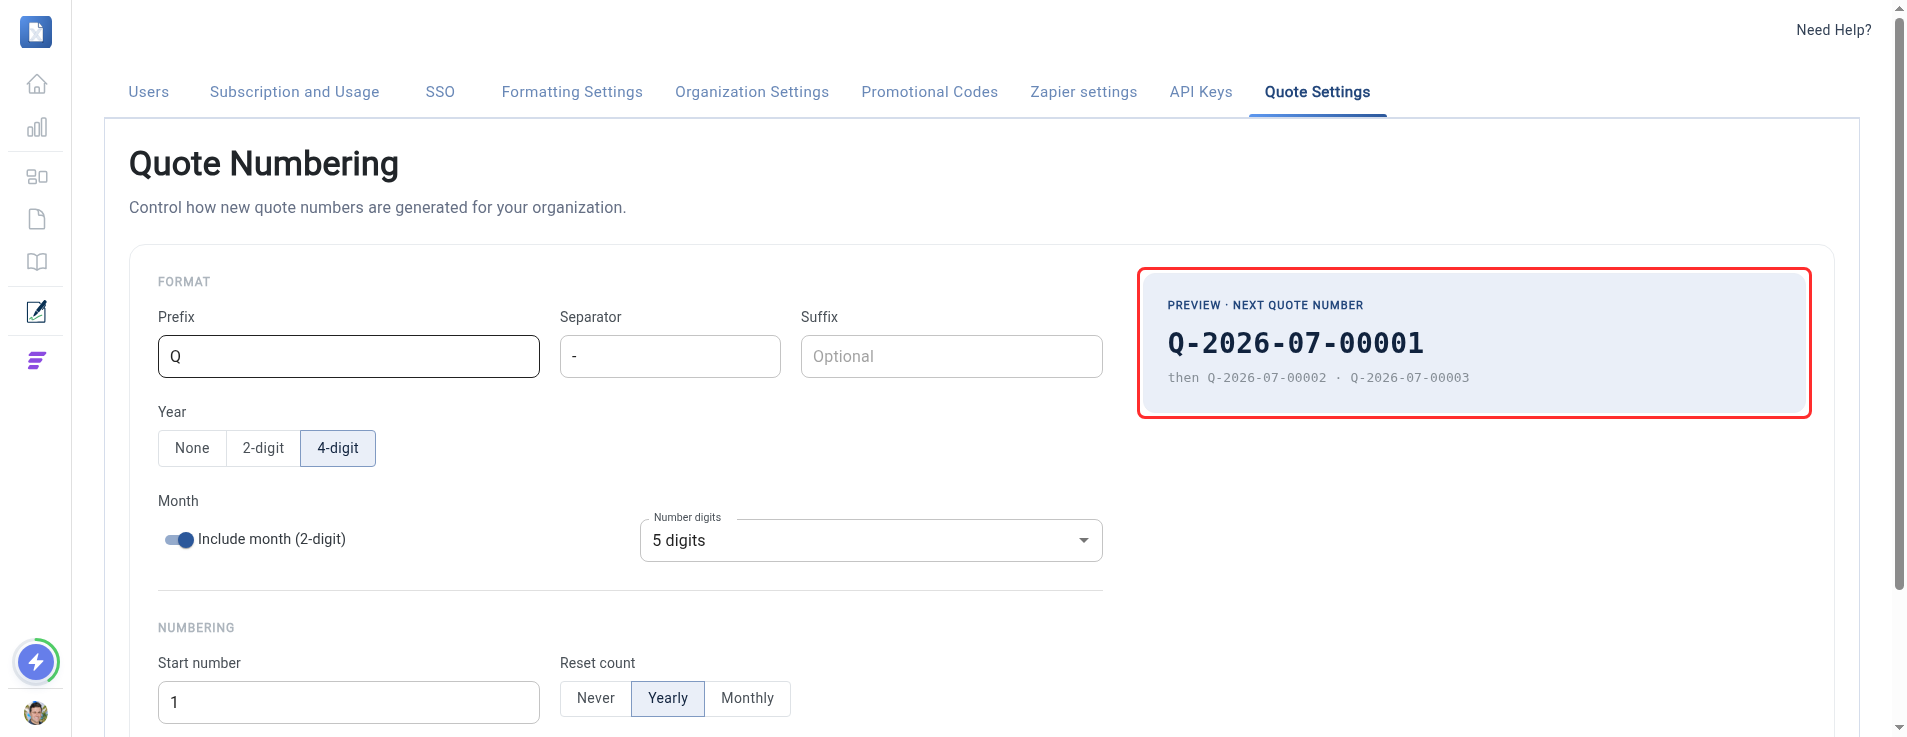Set Reset count to Monthly
1907x737 pixels.
coord(748,698)
